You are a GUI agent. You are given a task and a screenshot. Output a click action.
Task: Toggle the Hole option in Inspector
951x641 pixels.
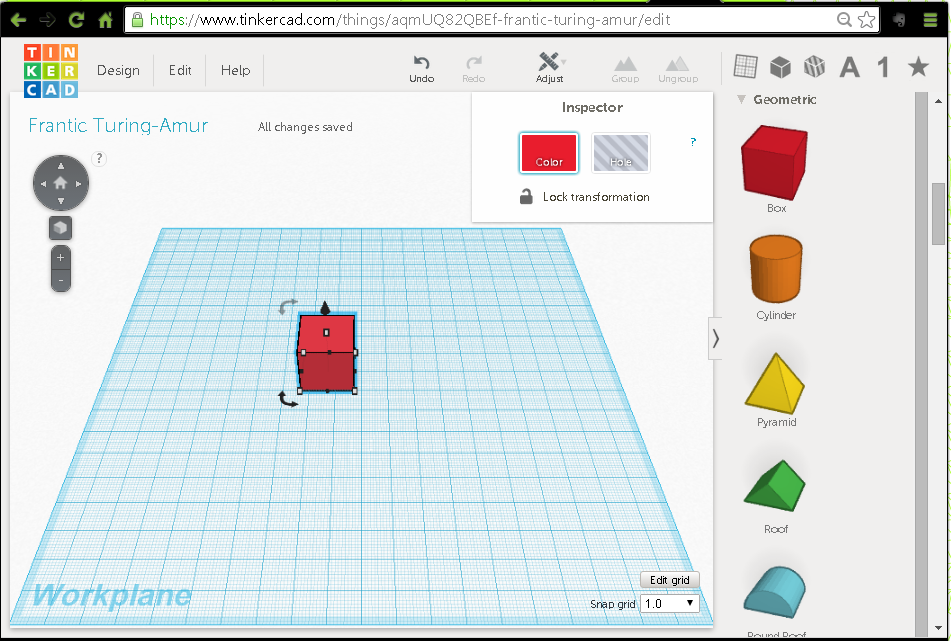[621, 153]
